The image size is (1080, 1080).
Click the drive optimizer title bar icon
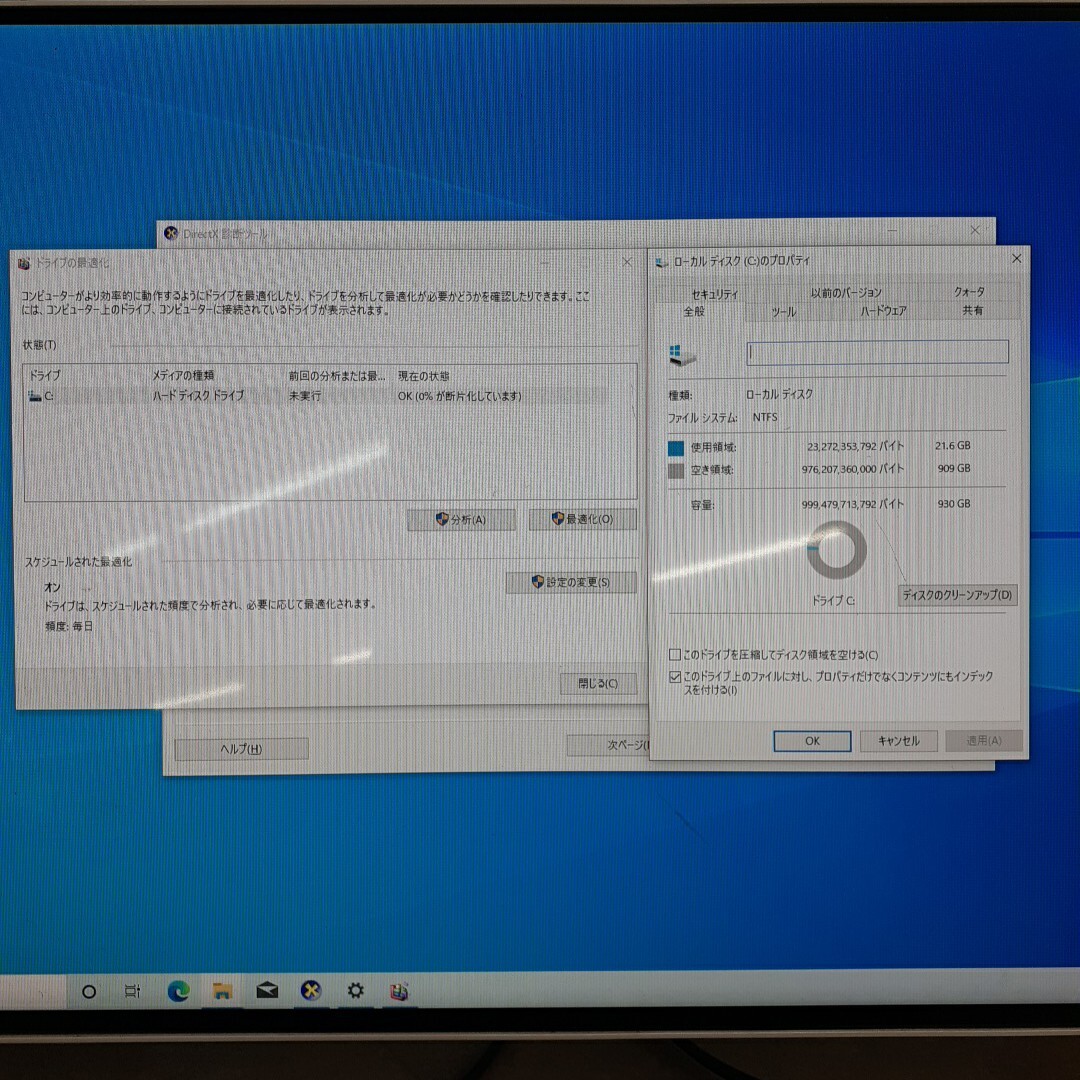point(24,263)
